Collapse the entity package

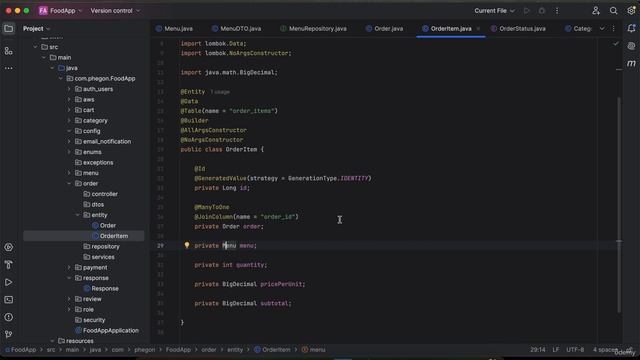point(78,215)
